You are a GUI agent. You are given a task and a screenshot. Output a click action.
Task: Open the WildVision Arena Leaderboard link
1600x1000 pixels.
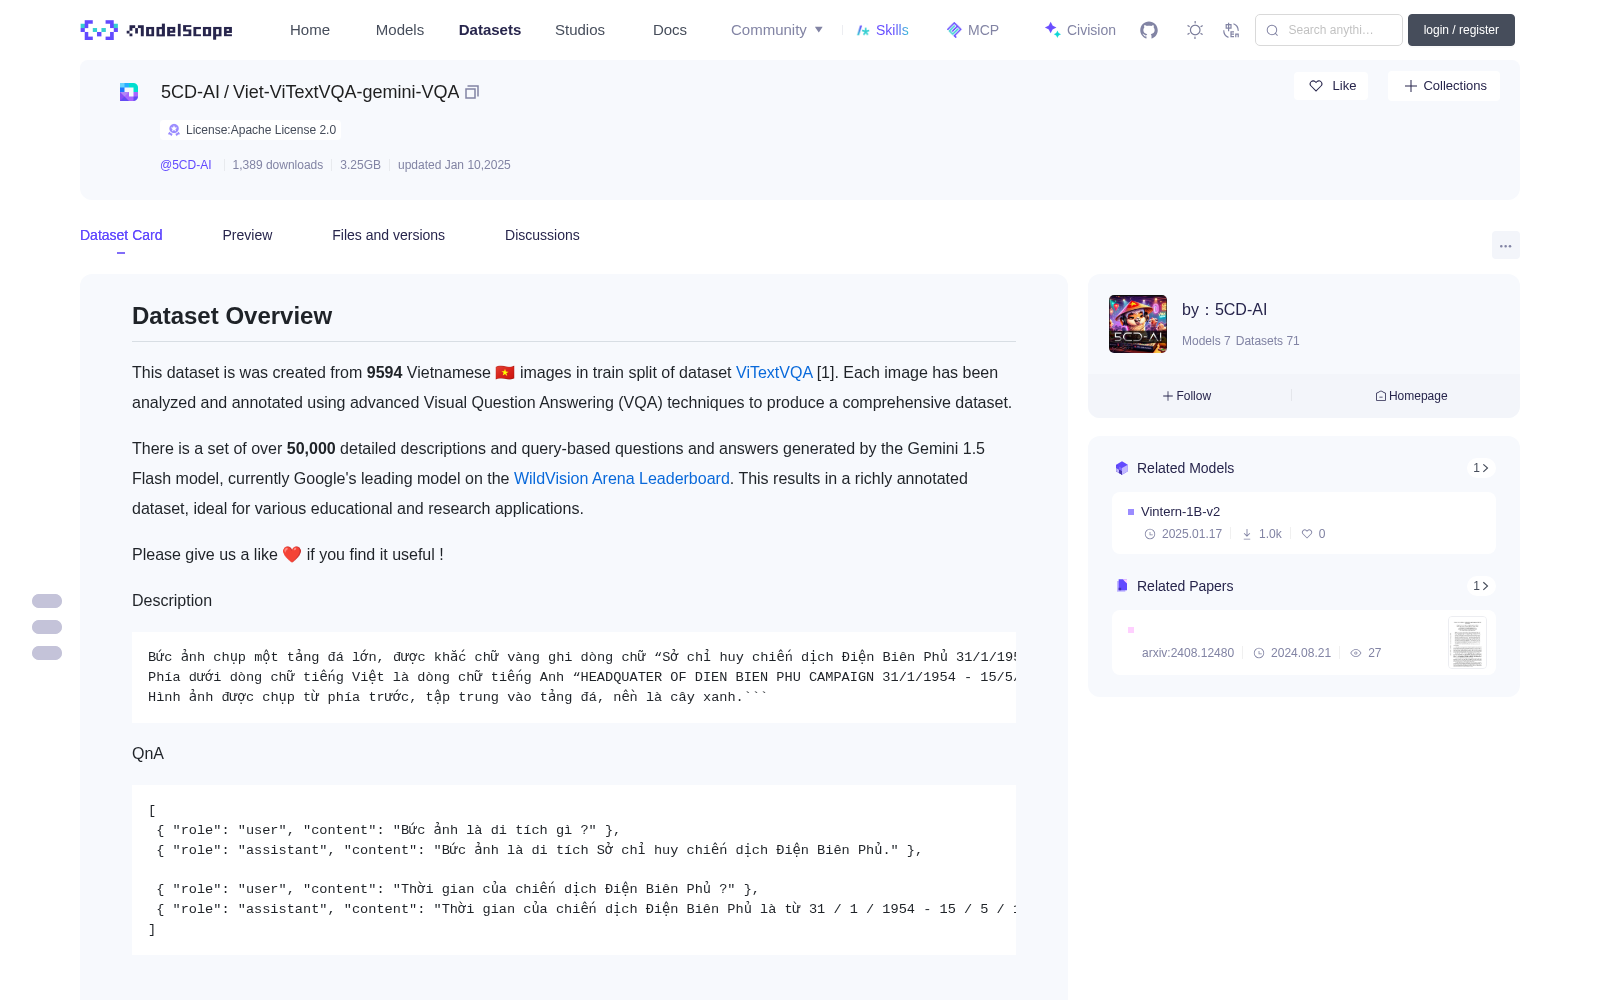click(x=622, y=478)
